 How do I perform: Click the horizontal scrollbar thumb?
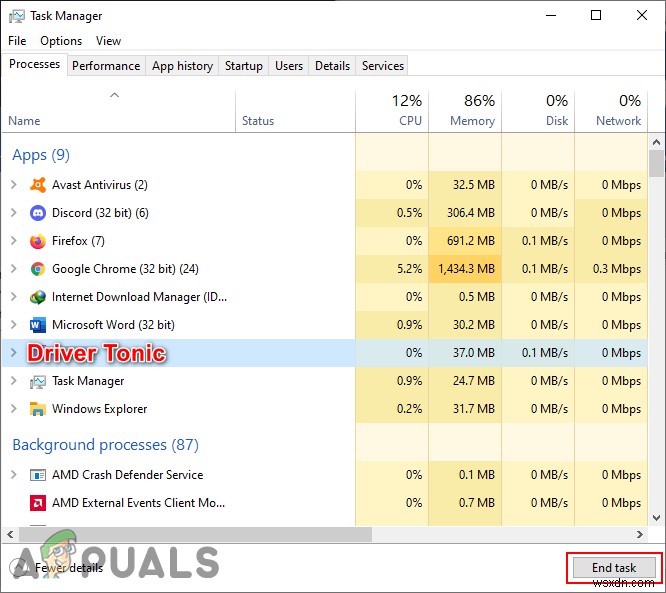coord(195,534)
